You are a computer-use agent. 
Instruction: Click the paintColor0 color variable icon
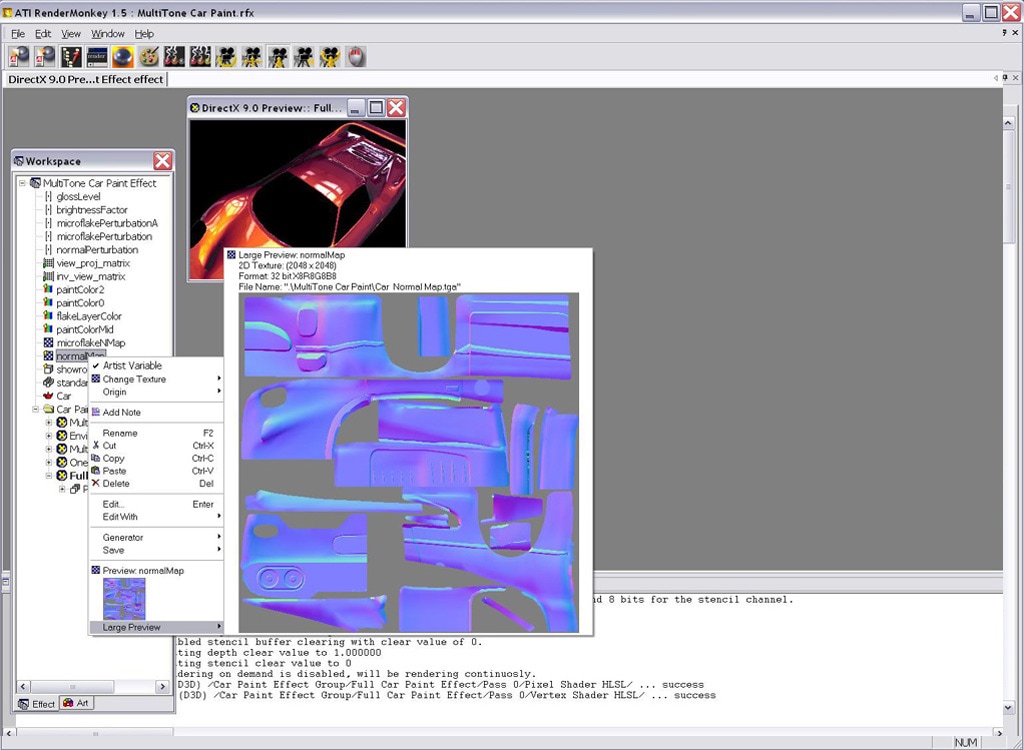coord(48,303)
